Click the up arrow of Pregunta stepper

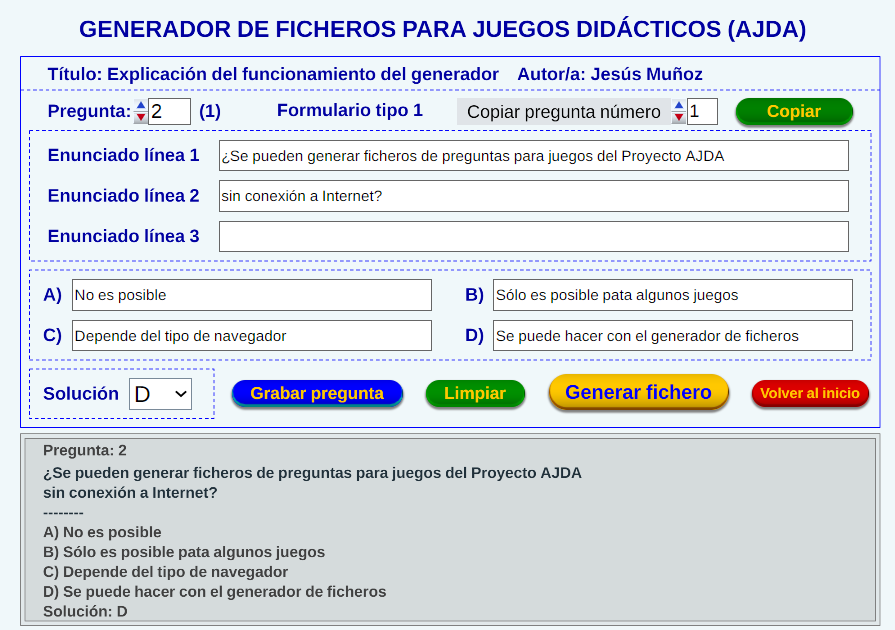pos(141,105)
